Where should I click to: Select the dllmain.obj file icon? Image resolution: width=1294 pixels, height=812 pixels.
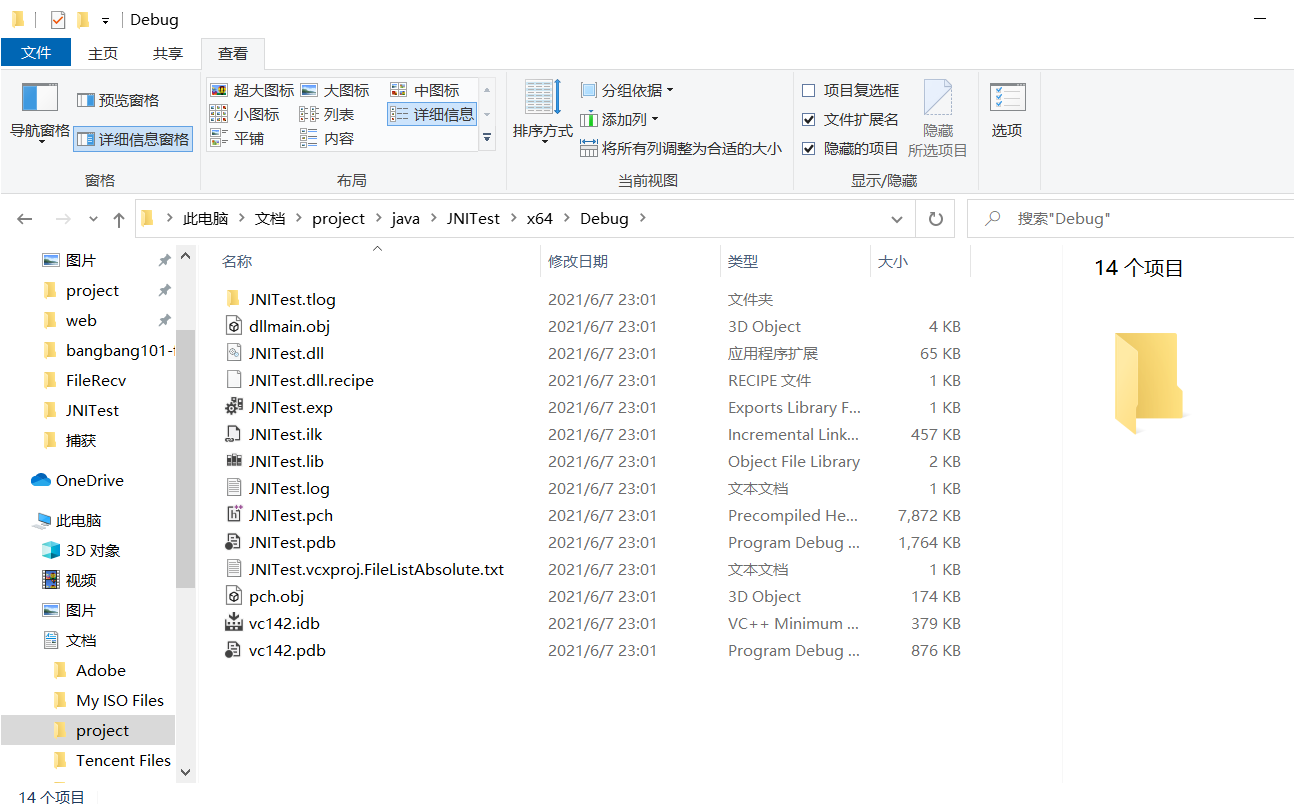(x=233, y=326)
